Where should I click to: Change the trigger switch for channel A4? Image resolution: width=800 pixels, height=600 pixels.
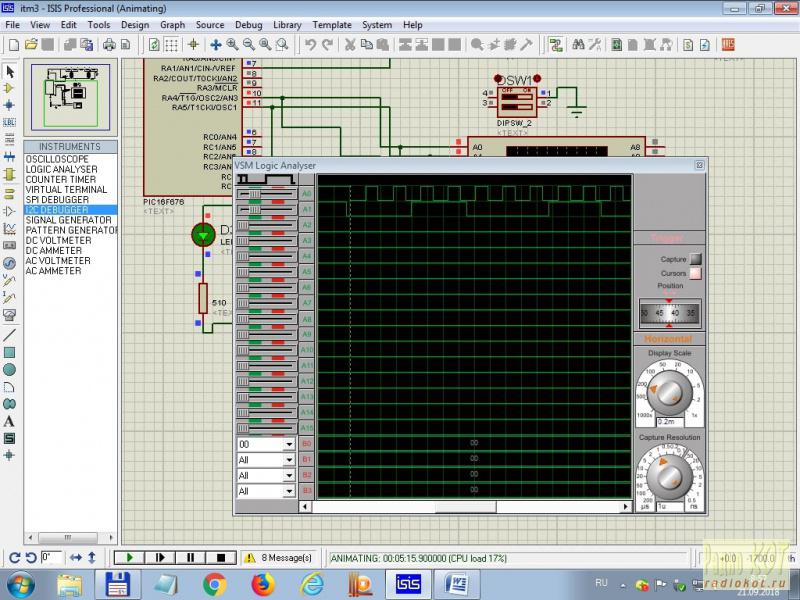click(x=266, y=257)
